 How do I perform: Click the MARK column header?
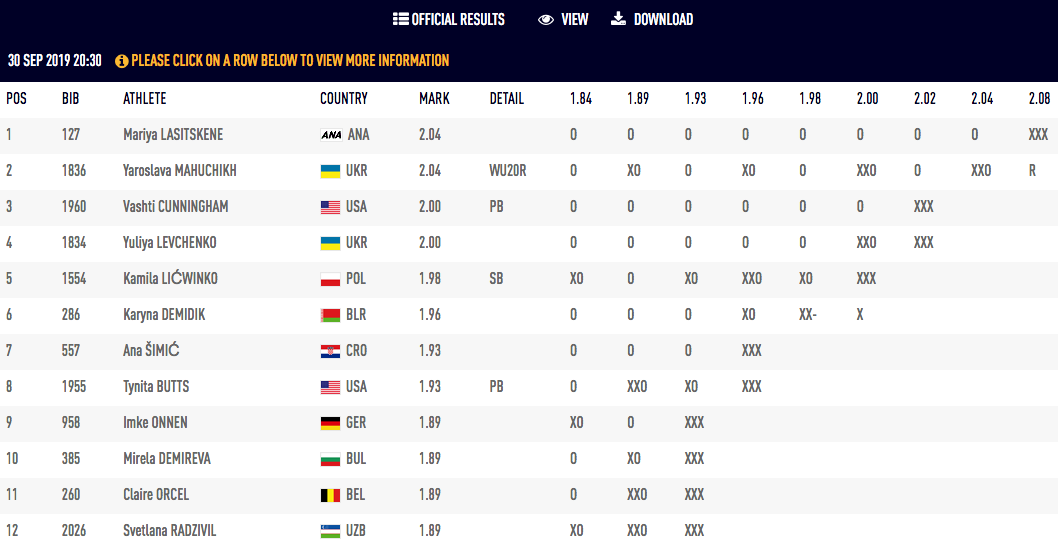point(434,99)
